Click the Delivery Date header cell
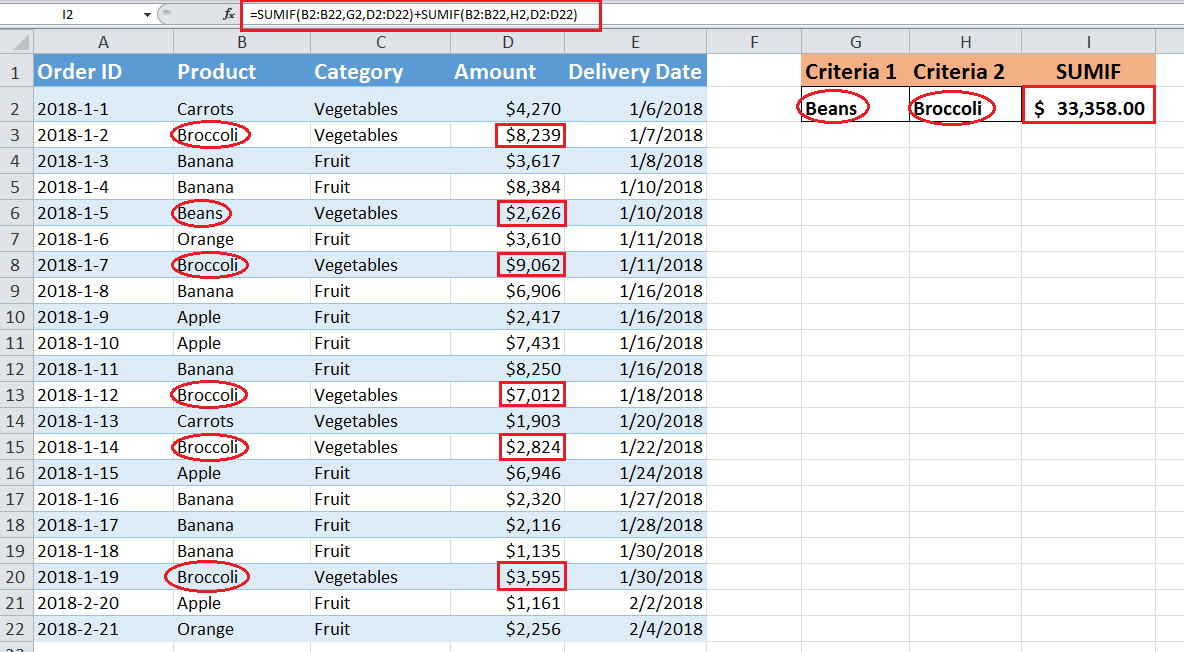 [635, 72]
